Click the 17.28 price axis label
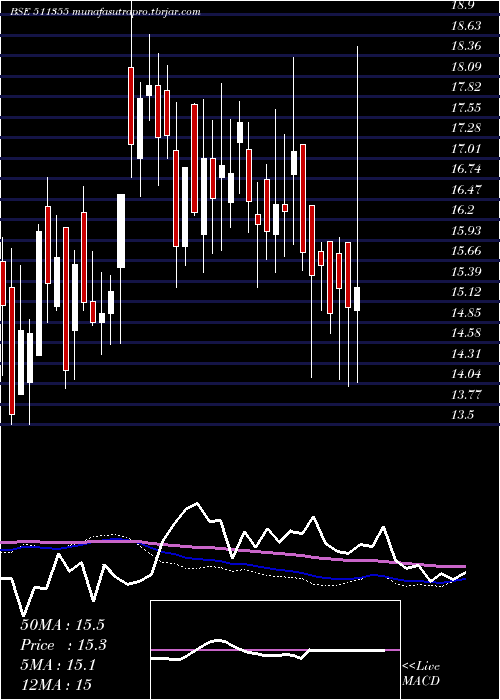Image resolution: width=500 pixels, height=700 pixels. point(466,128)
